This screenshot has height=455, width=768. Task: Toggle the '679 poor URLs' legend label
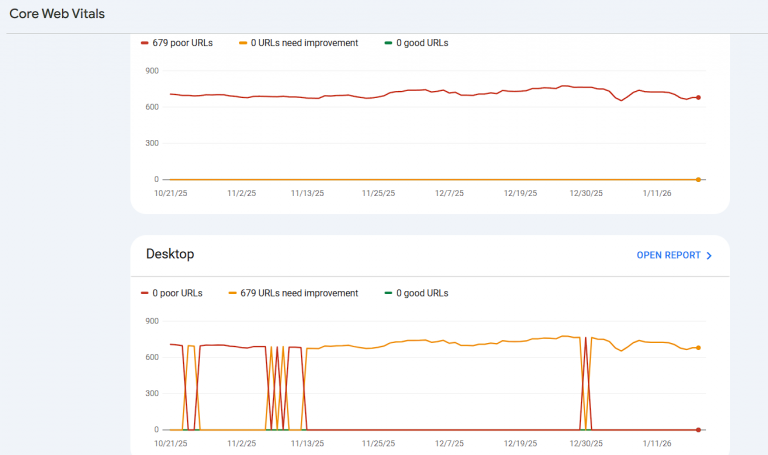pyautogui.click(x=182, y=43)
